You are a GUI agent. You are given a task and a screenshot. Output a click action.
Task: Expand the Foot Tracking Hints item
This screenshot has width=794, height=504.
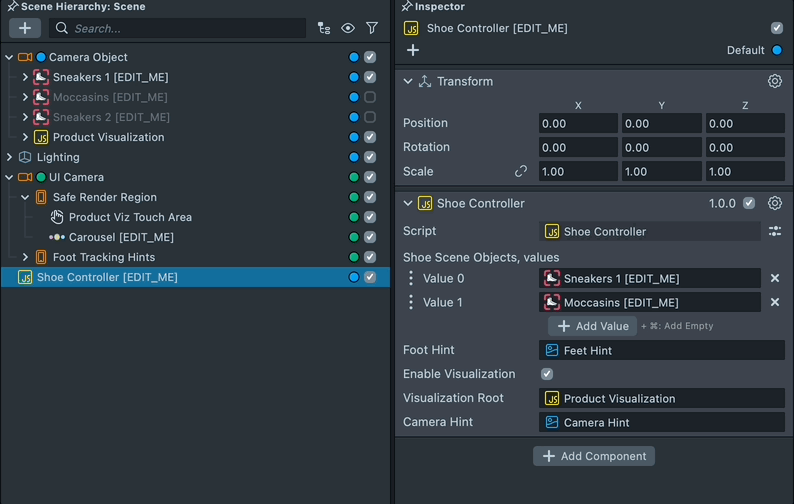(25, 257)
